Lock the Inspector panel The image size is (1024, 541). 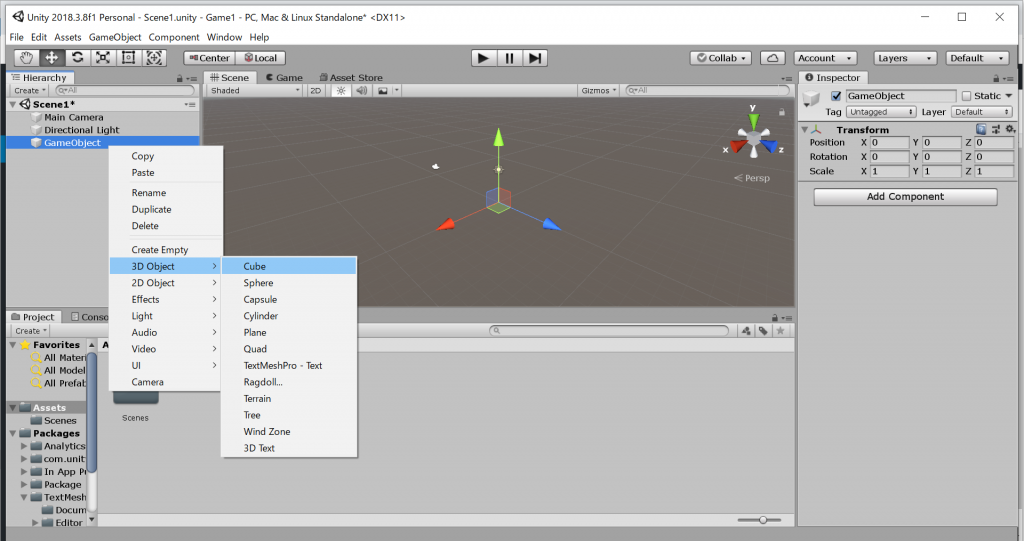[996, 78]
